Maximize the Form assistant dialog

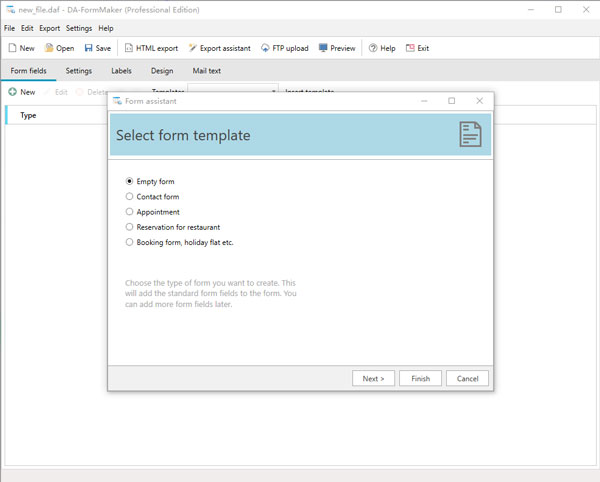coord(452,101)
